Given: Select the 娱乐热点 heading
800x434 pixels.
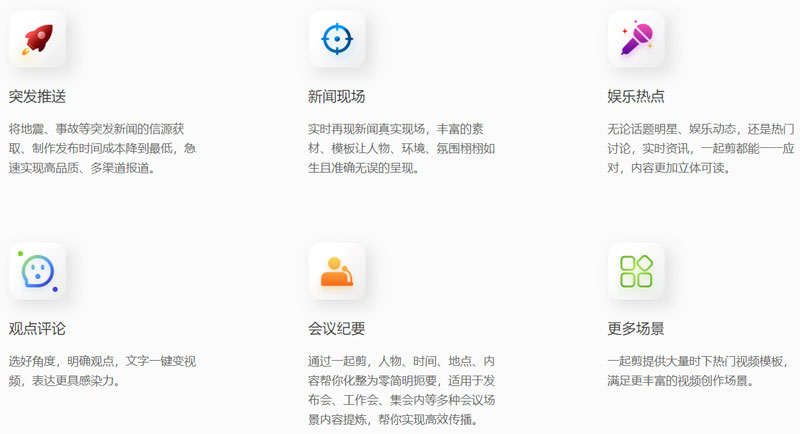Looking at the screenshot, I should tap(636, 97).
